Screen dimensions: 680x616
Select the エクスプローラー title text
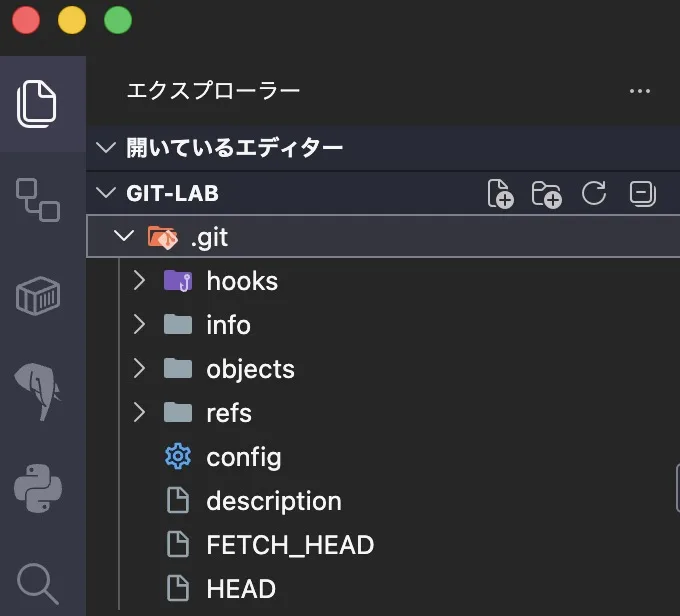(213, 91)
